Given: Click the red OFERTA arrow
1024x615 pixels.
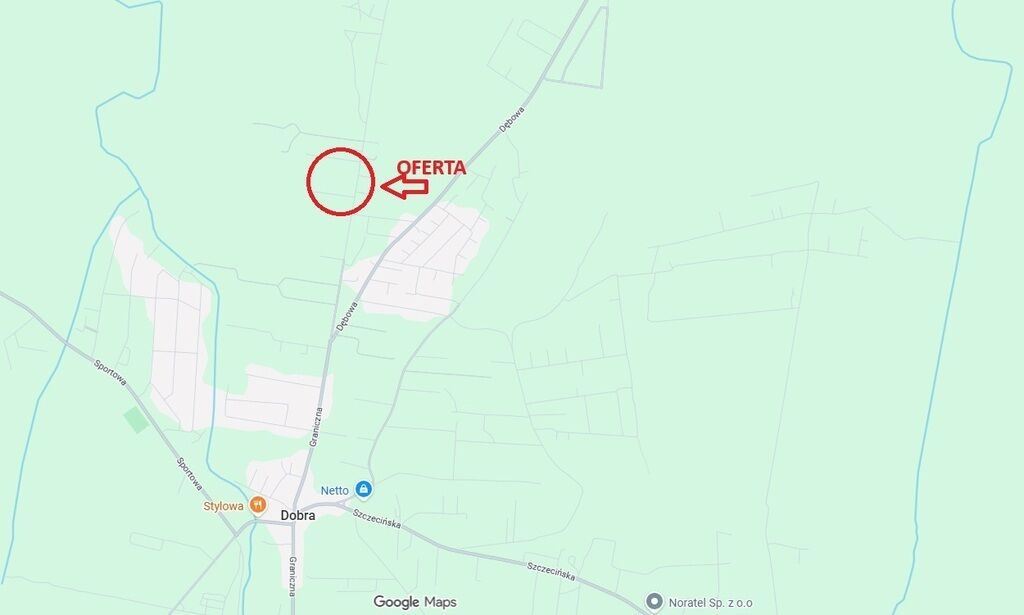Looking at the screenshot, I should pos(404,187).
